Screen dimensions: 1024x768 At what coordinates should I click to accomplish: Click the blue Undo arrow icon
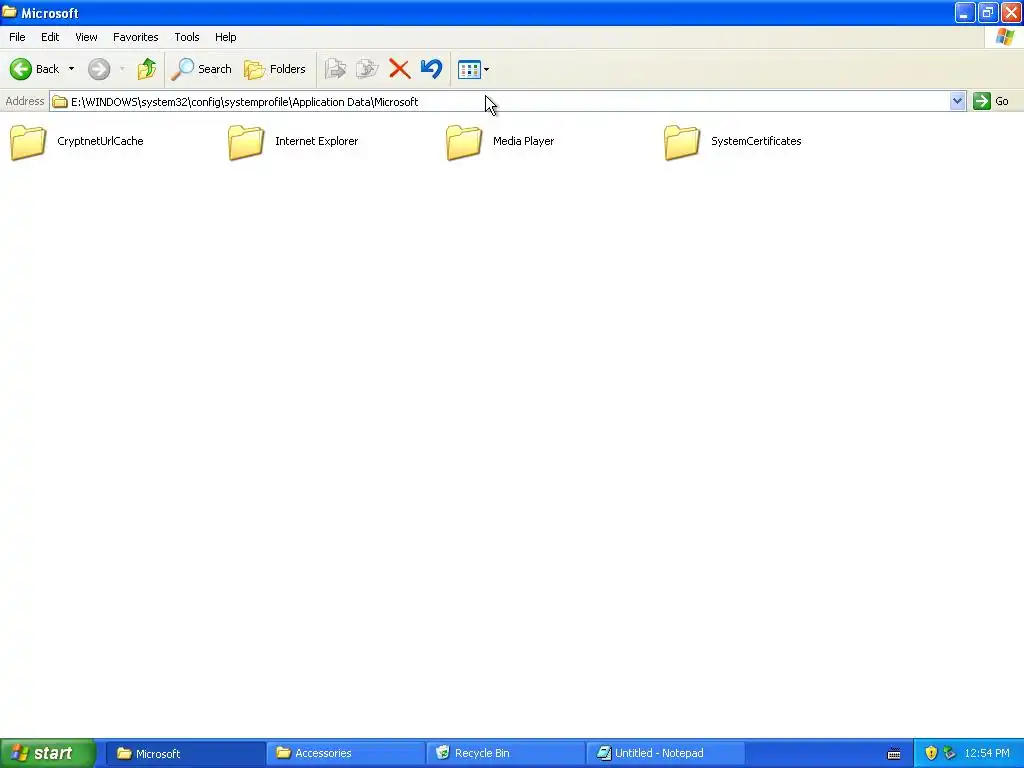click(432, 69)
